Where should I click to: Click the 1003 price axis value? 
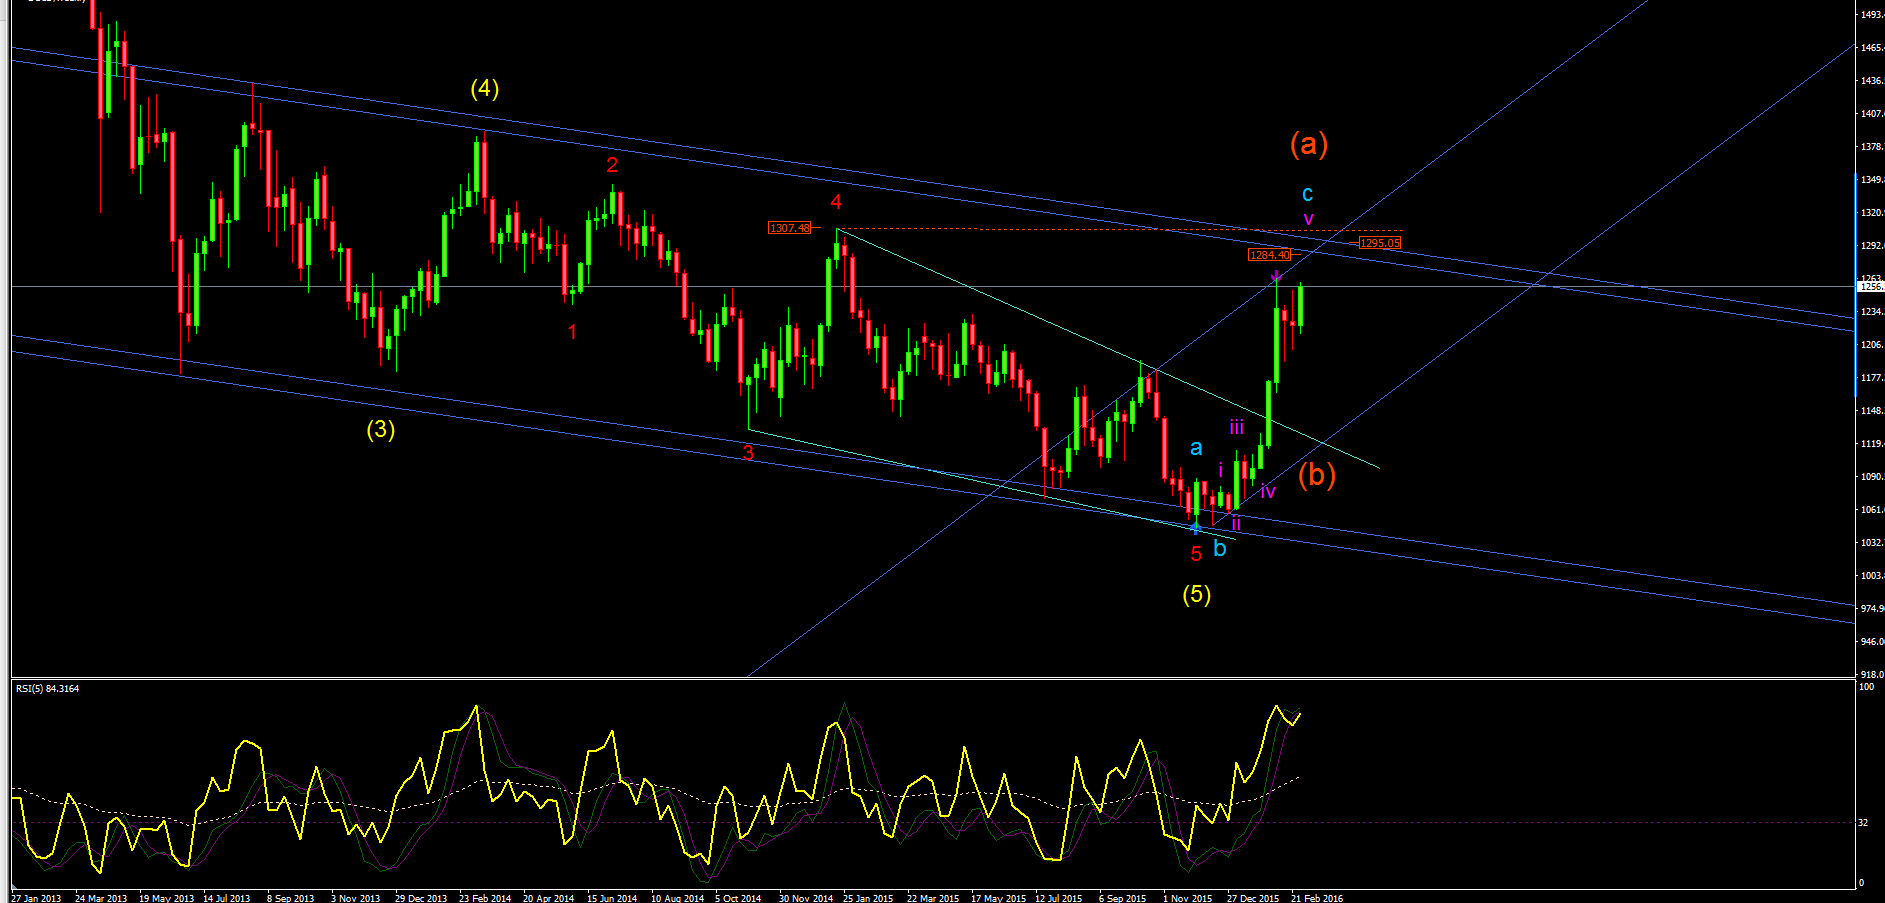pos(1871,576)
